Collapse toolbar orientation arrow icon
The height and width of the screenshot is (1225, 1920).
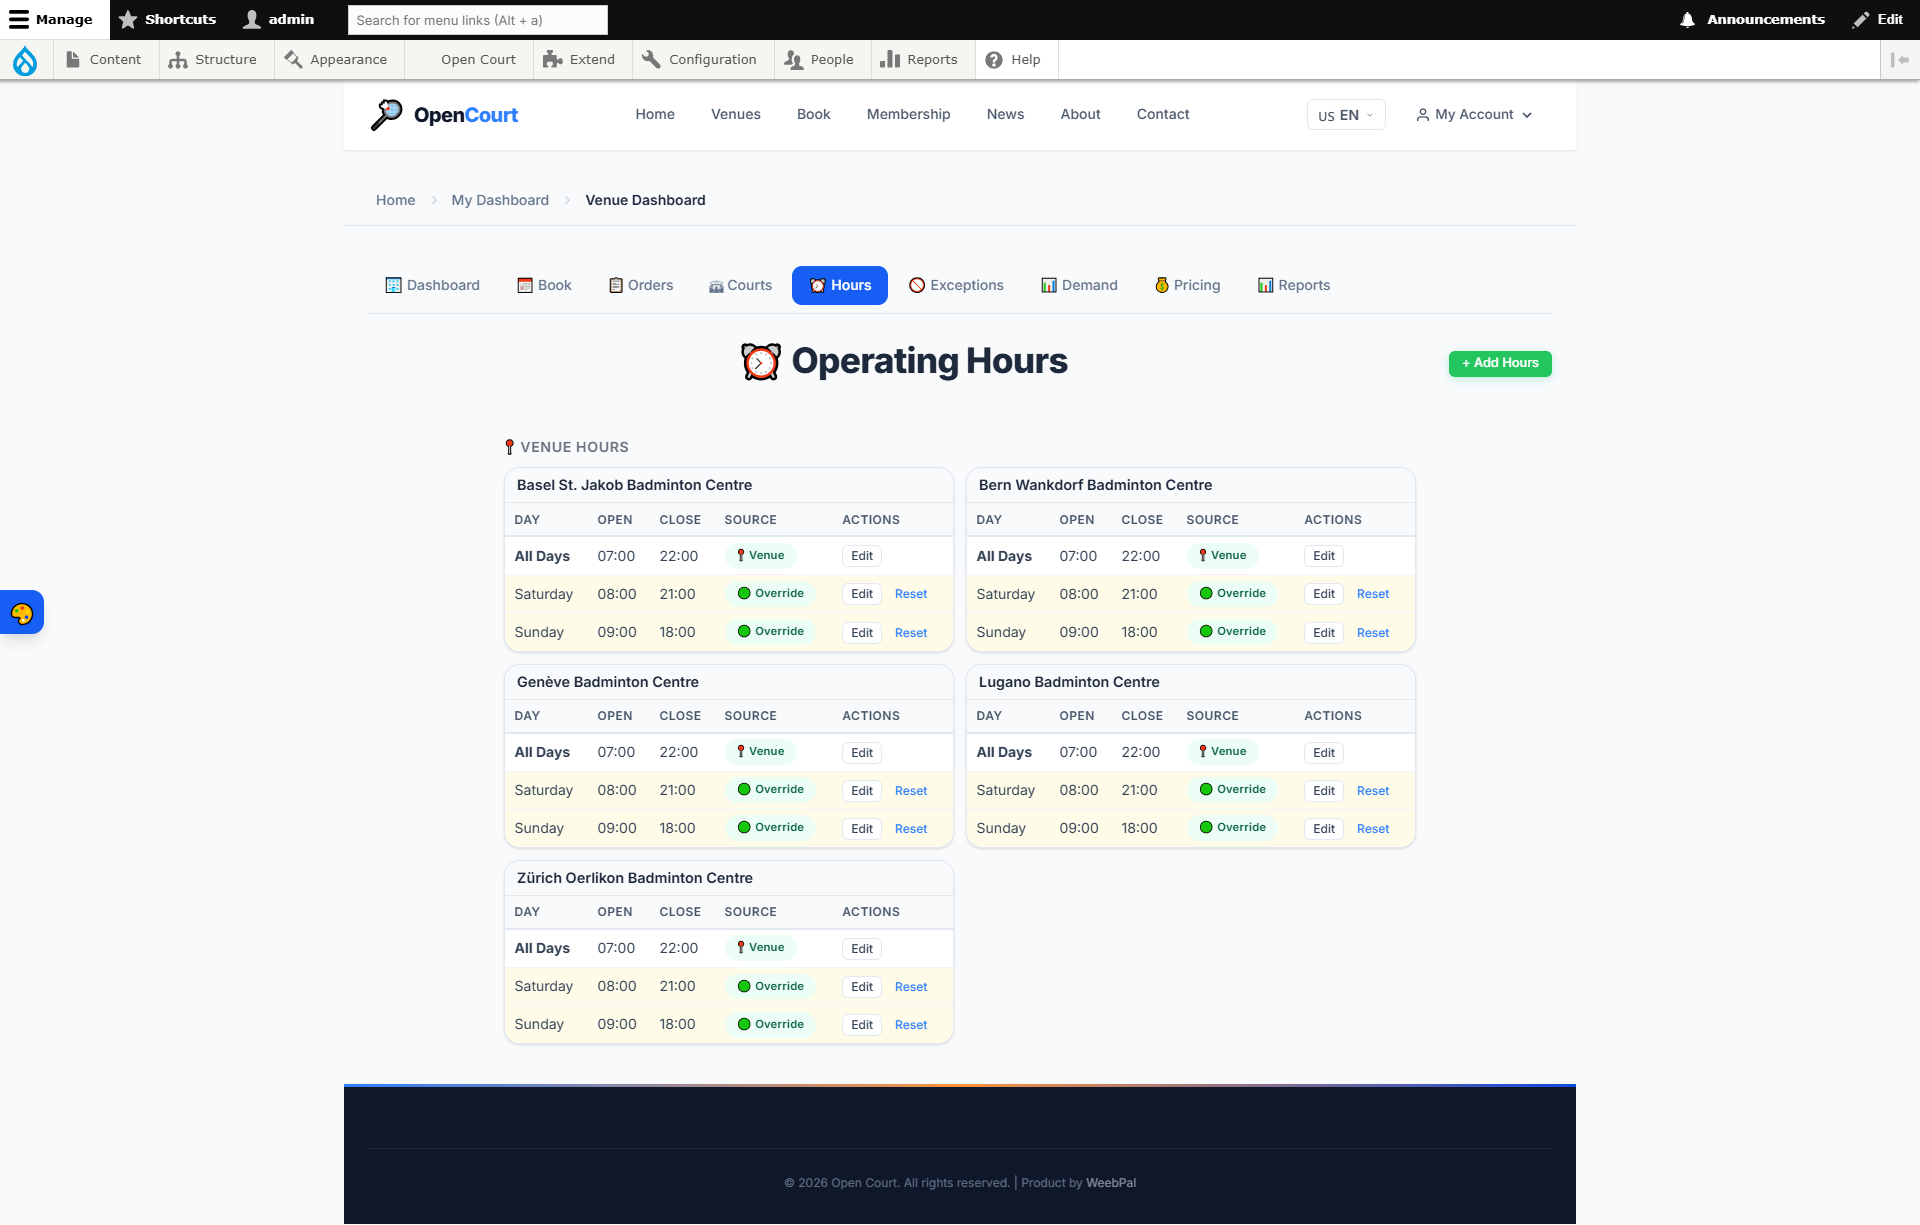pos(1900,60)
